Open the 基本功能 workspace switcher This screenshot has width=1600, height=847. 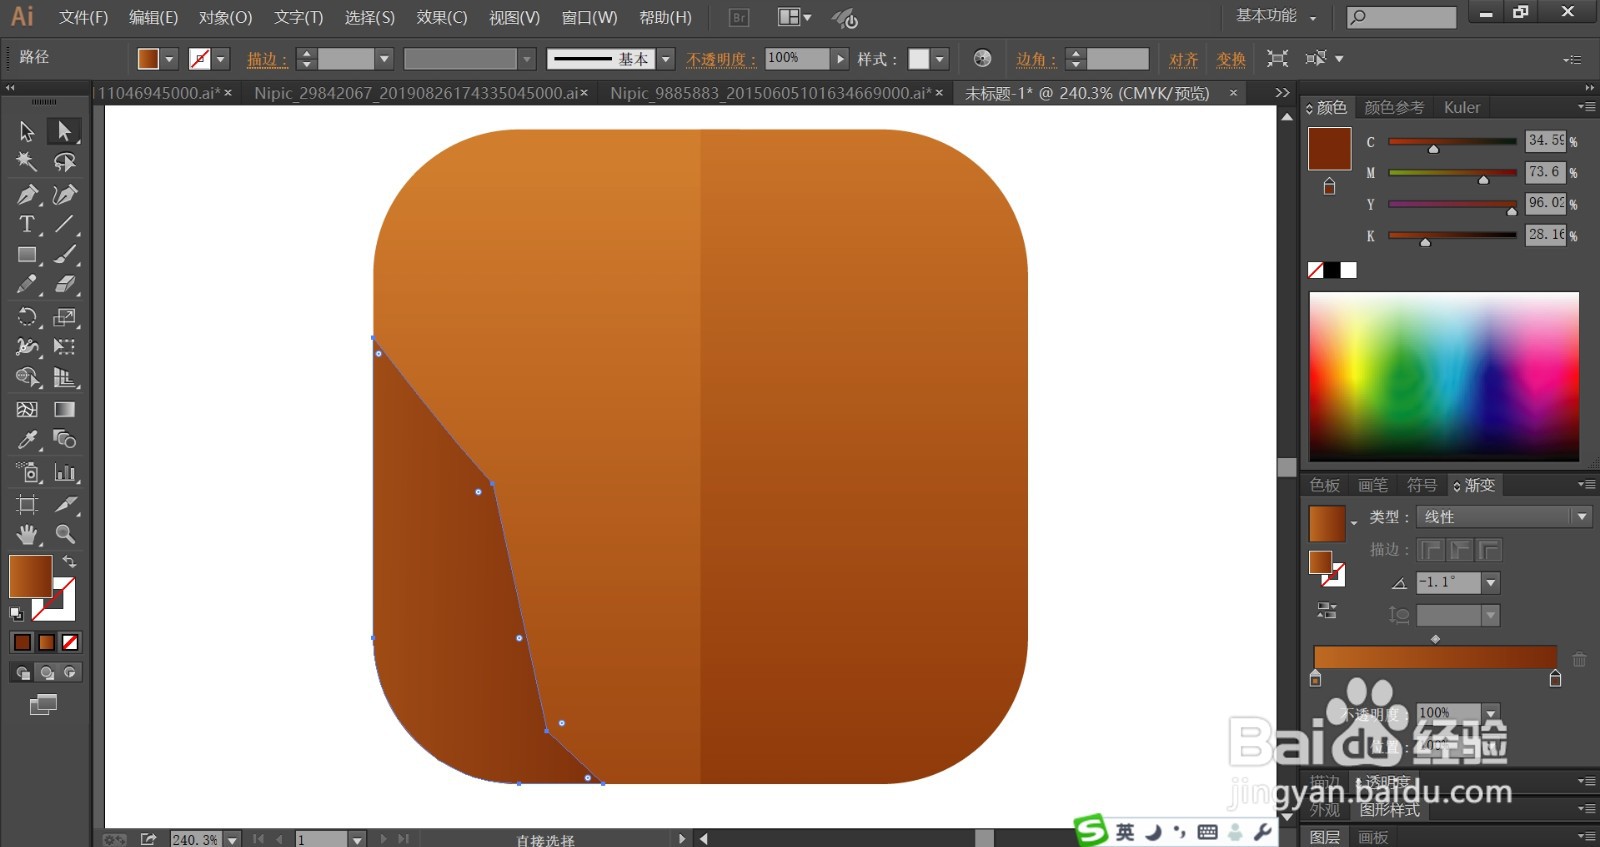(1276, 16)
